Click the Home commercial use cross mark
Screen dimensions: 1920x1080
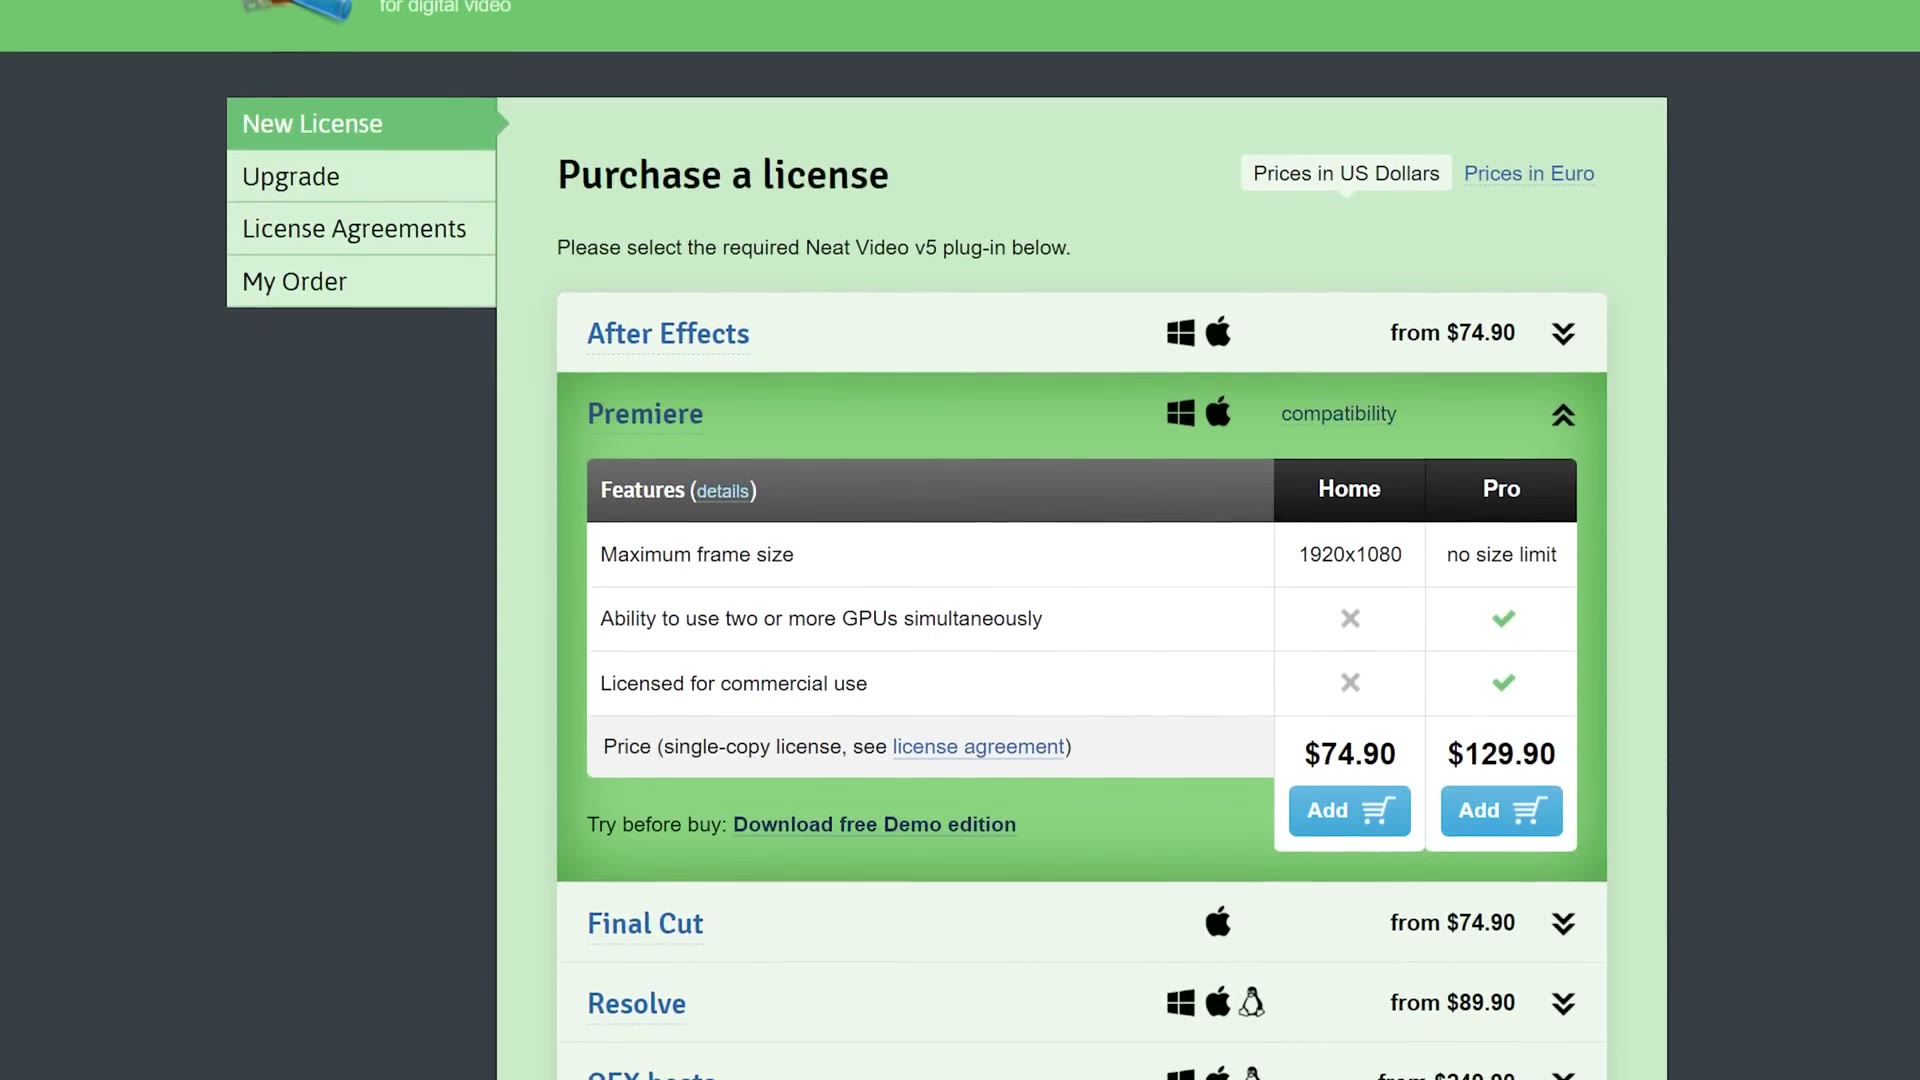point(1350,683)
